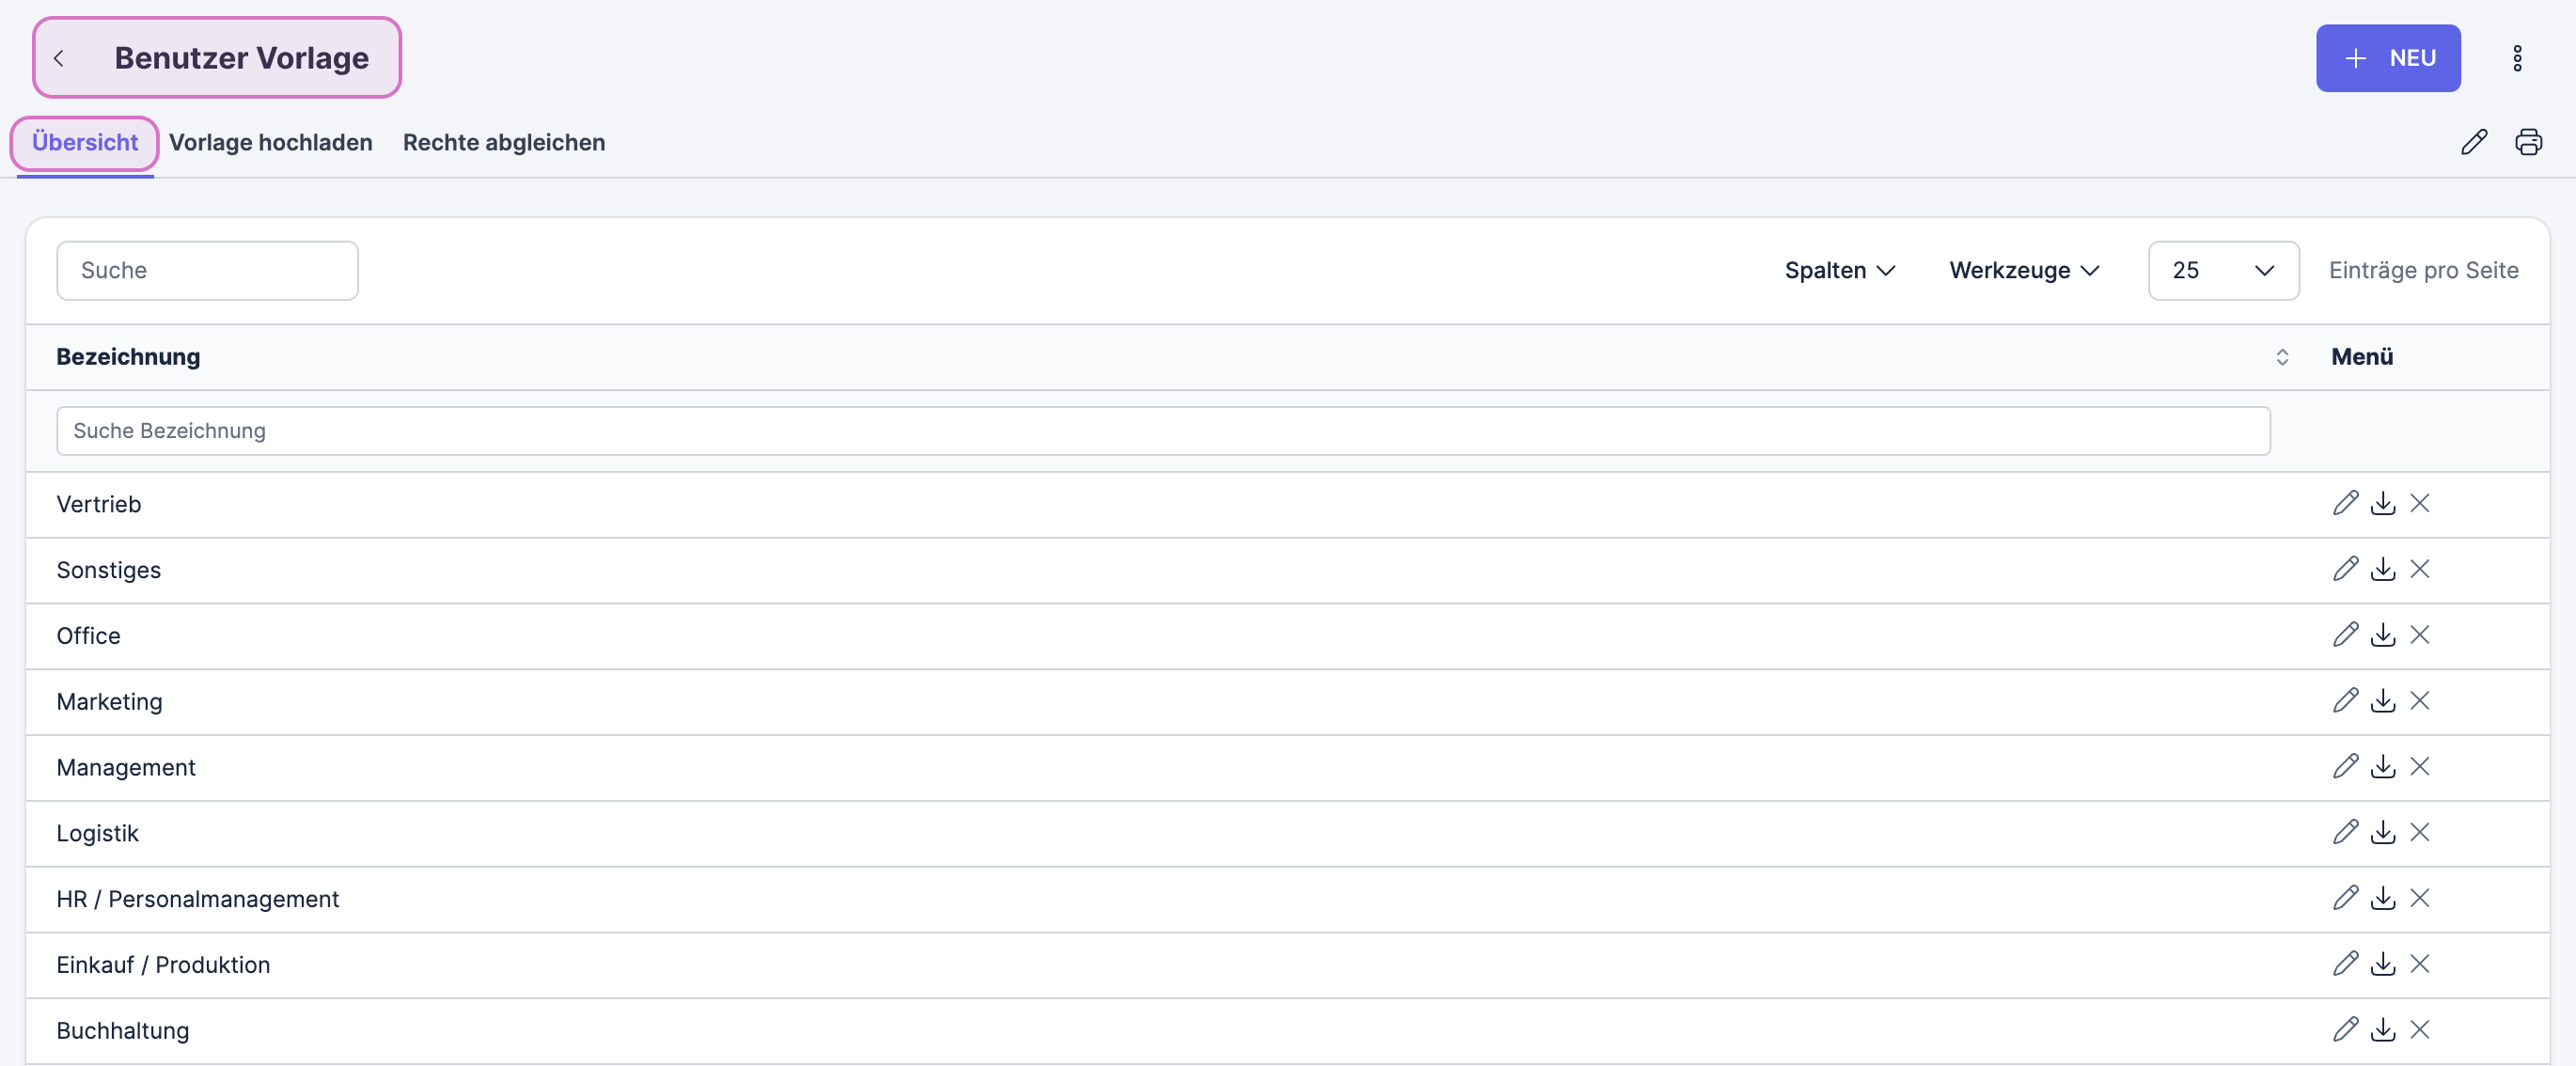Edit the Vertrieb template
The height and width of the screenshot is (1066, 2576).
2345,503
